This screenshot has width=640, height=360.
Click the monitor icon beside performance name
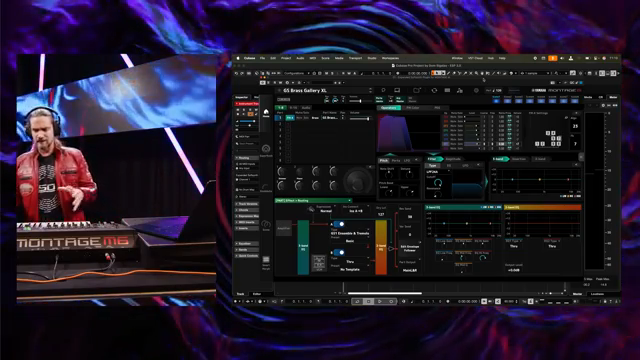point(397,90)
